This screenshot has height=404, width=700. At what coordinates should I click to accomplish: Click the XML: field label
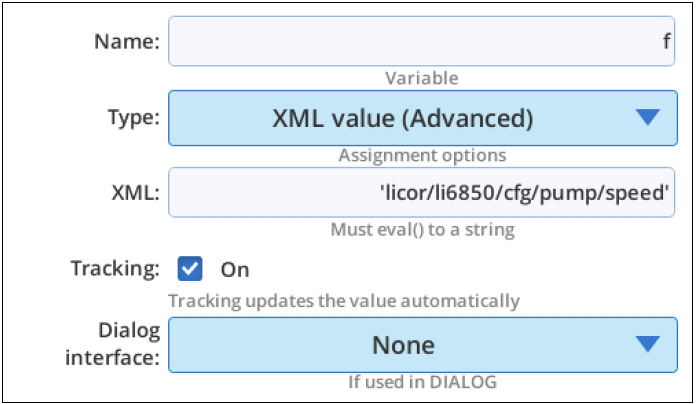tap(135, 193)
